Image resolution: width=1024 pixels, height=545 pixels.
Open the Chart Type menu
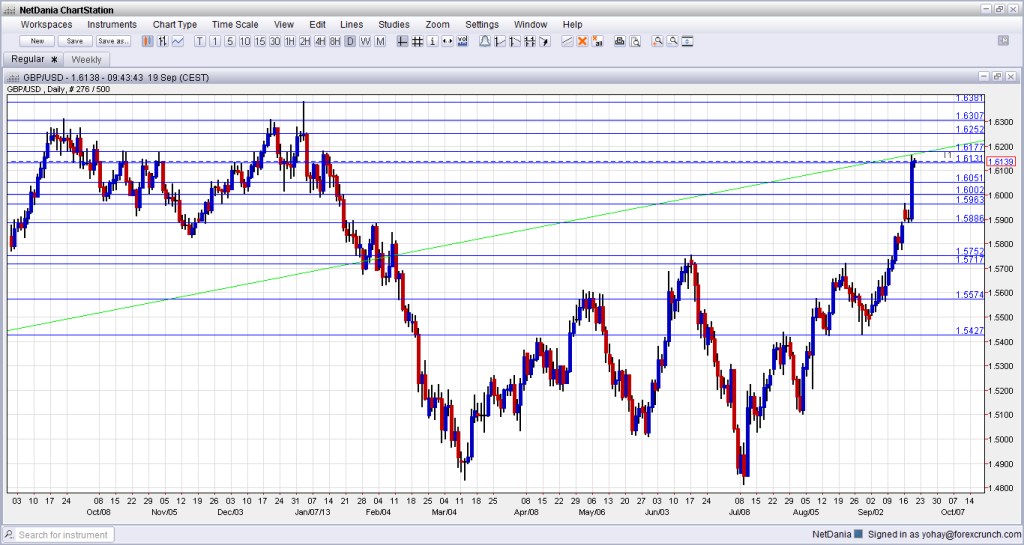pyautogui.click(x=175, y=24)
